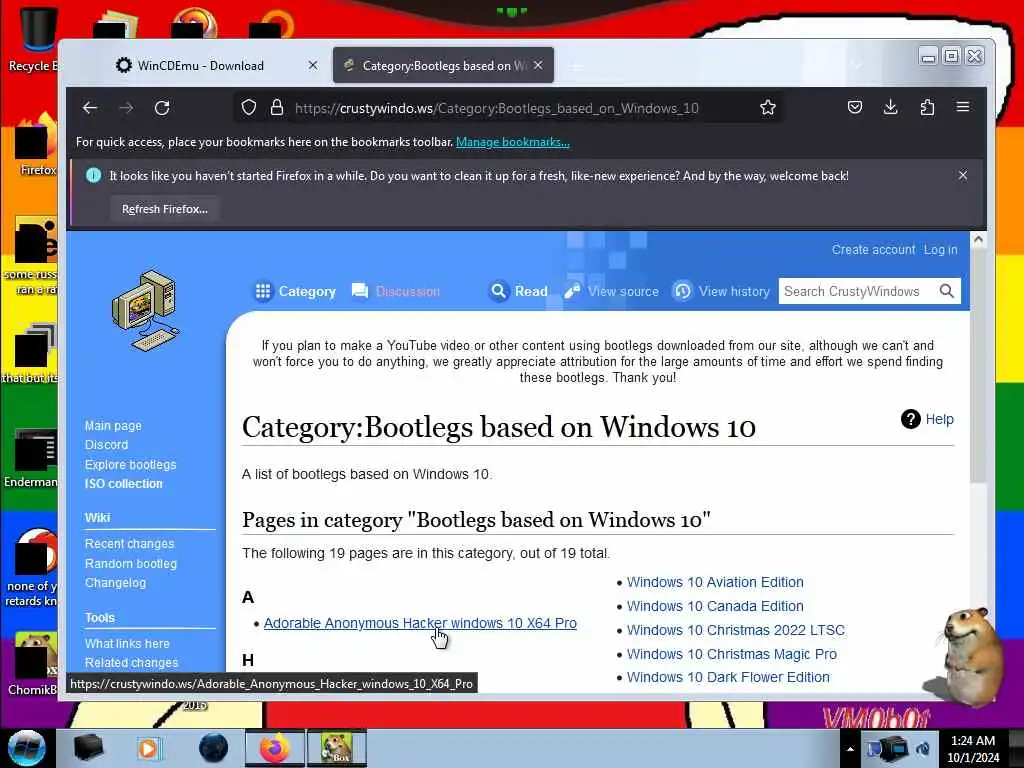1024x768 pixels.
Task: Open the Firefox hamburger menu
Action: pyautogui.click(x=963, y=107)
